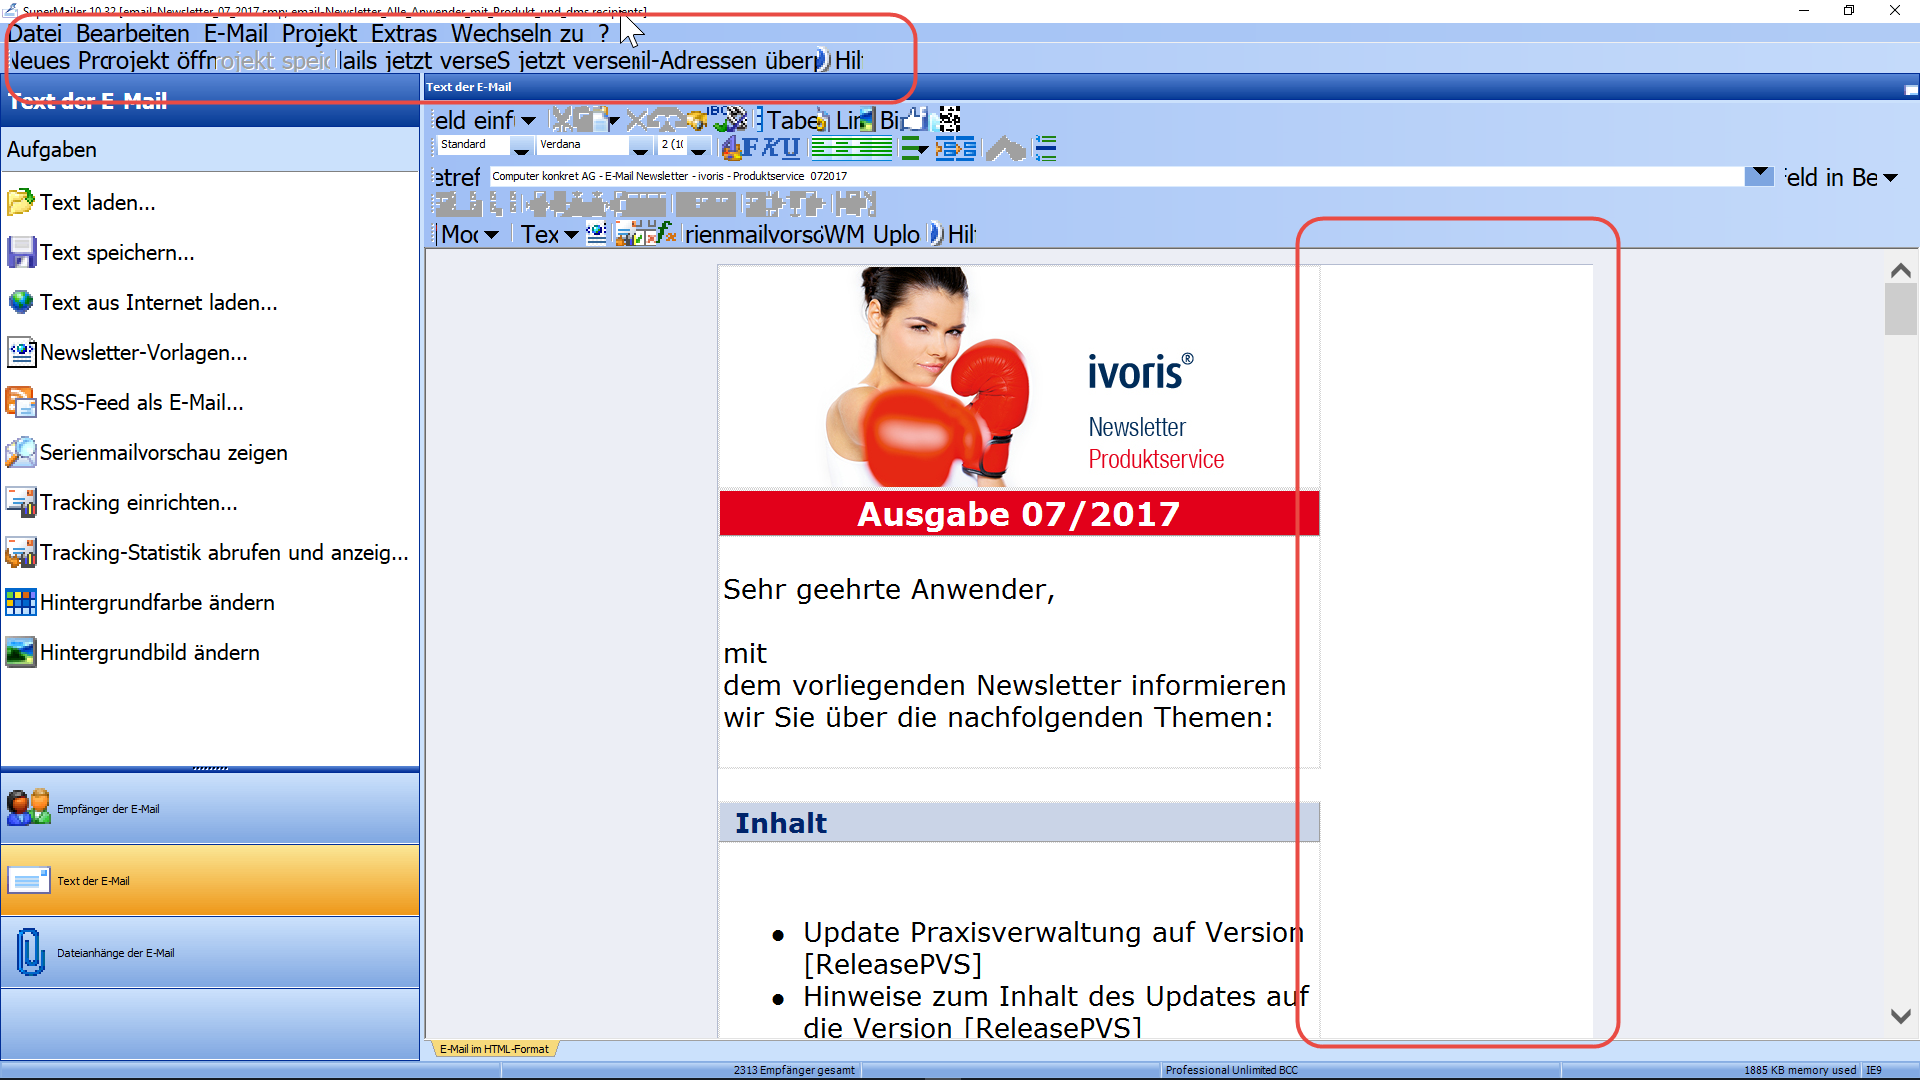The width and height of the screenshot is (1920, 1080).
Task: Click Text speichern floppy disk icon
Action: [21, 252]
